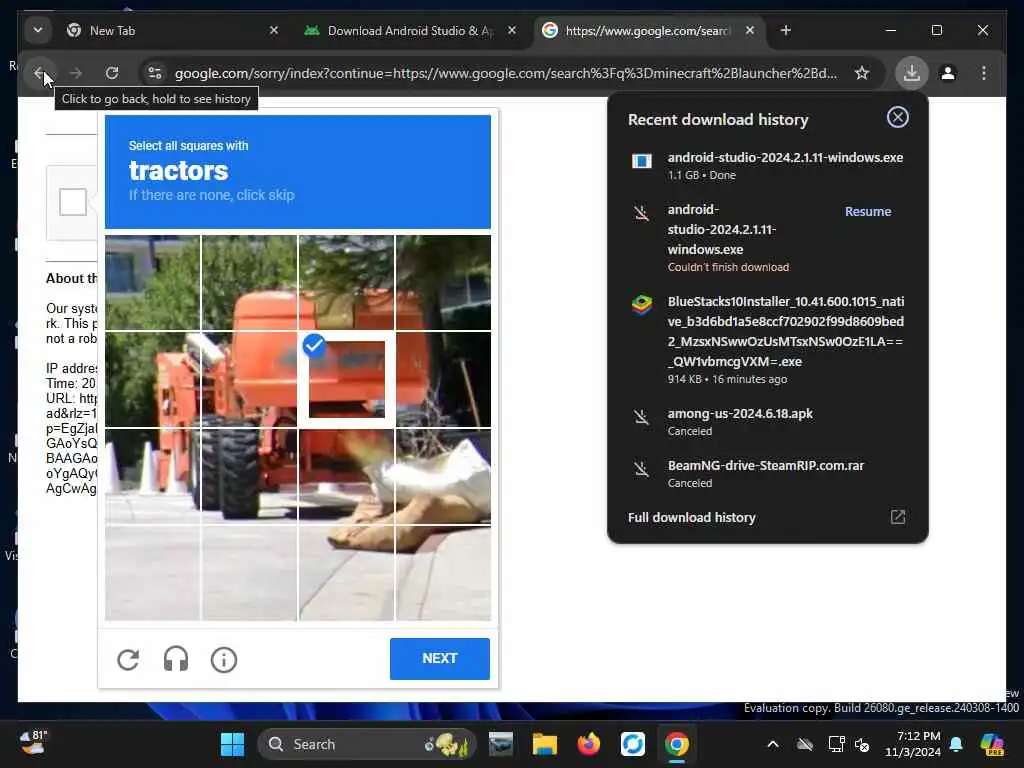Bookmark this page with the star icon
This screenshot has height=768, width=1024.
(862, 73)
